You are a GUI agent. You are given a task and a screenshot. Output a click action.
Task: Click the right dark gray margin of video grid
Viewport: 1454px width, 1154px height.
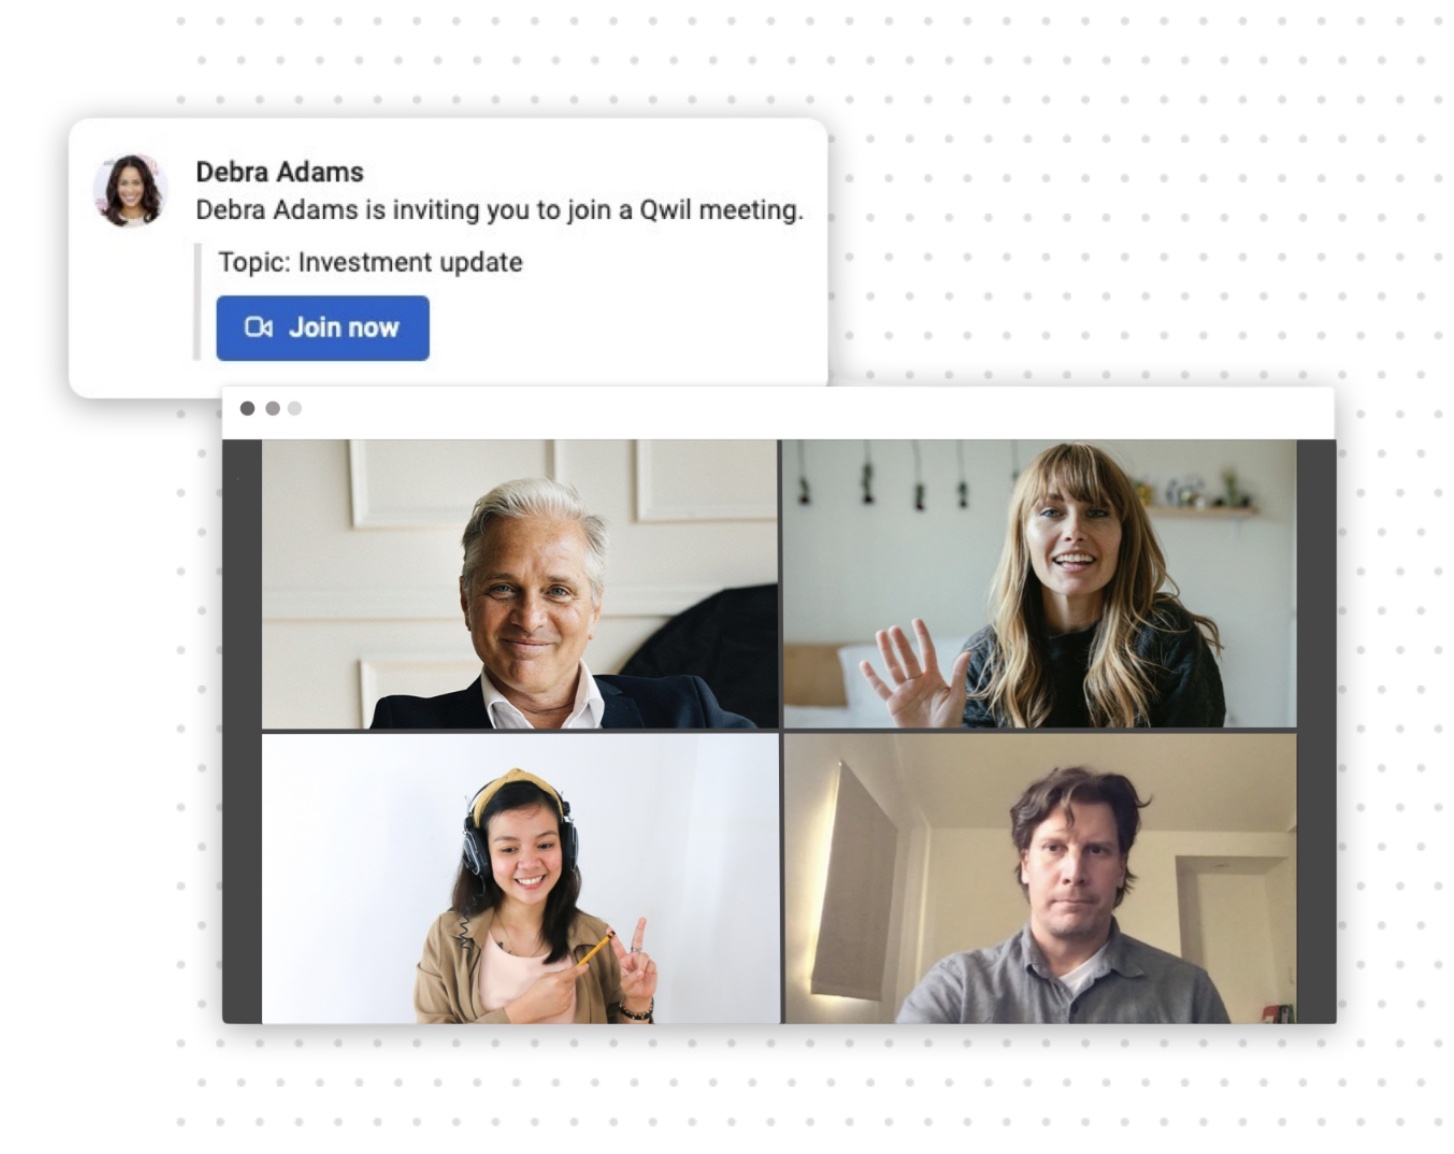point(1316,731)
